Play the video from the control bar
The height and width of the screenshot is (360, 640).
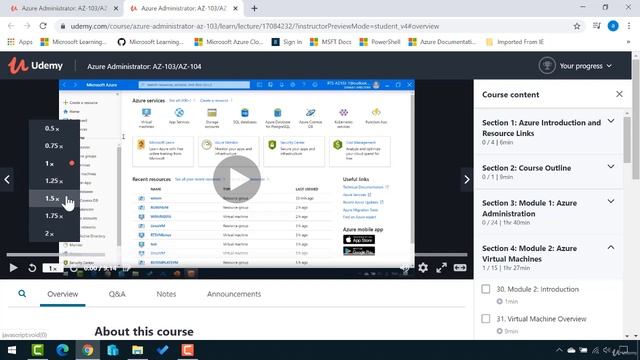[x=13, y=268]
